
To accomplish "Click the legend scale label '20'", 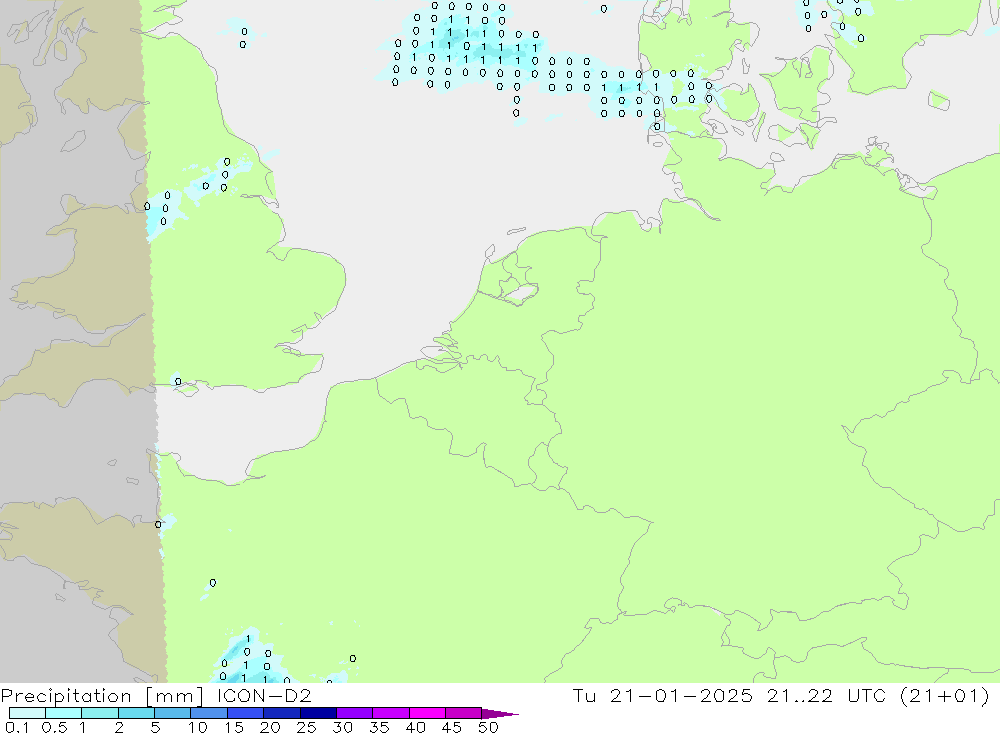I will (270, 727).
